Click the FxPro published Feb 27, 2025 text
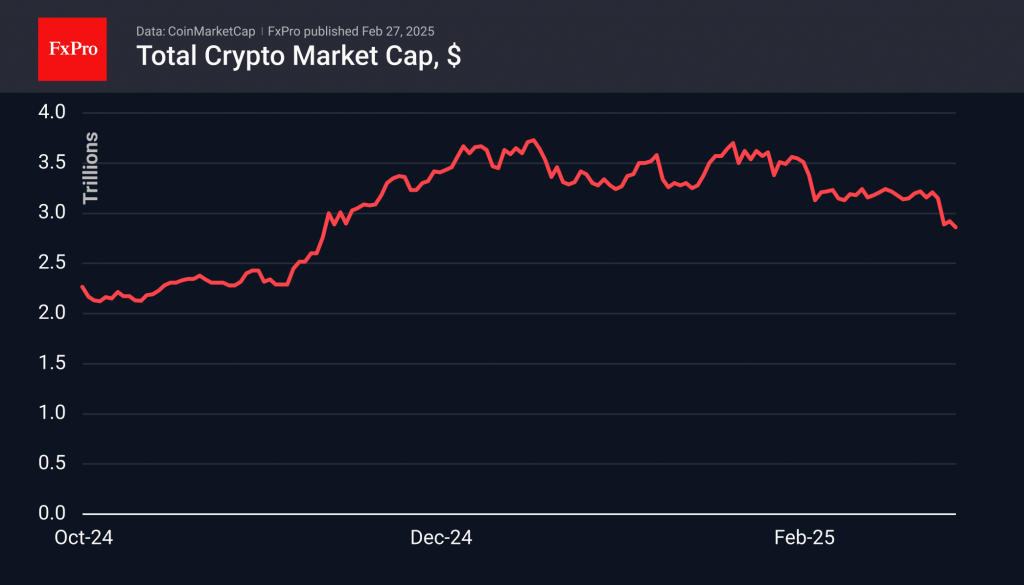Screen dimensions: 1024x585 (x=351, y=31)
